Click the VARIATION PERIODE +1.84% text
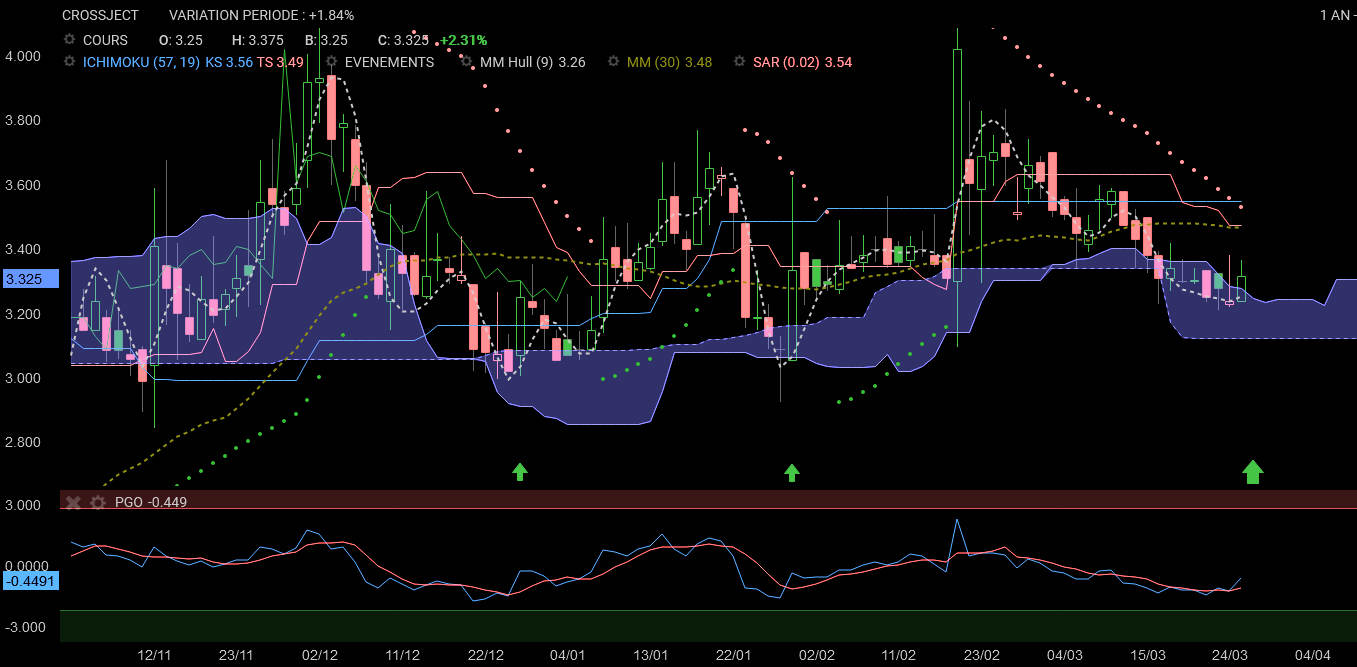1357x667 pixels. tap(261, 15)
